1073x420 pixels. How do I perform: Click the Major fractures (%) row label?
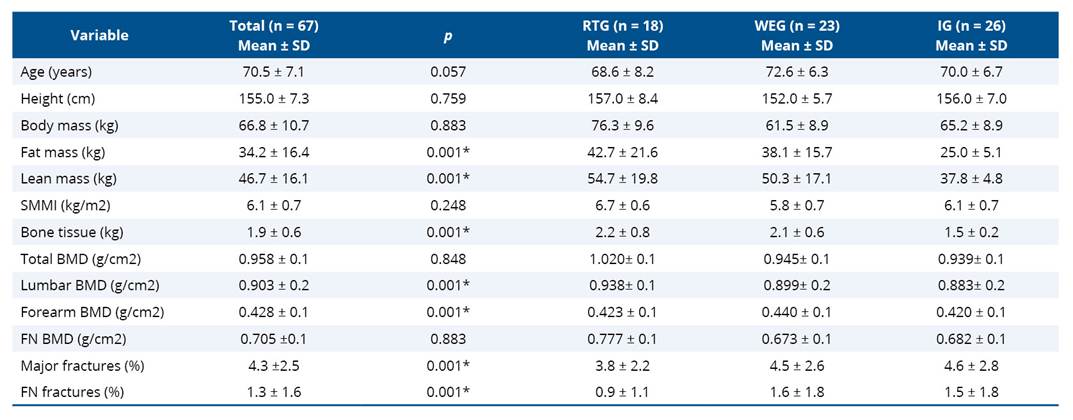click(x=76, y=364)
